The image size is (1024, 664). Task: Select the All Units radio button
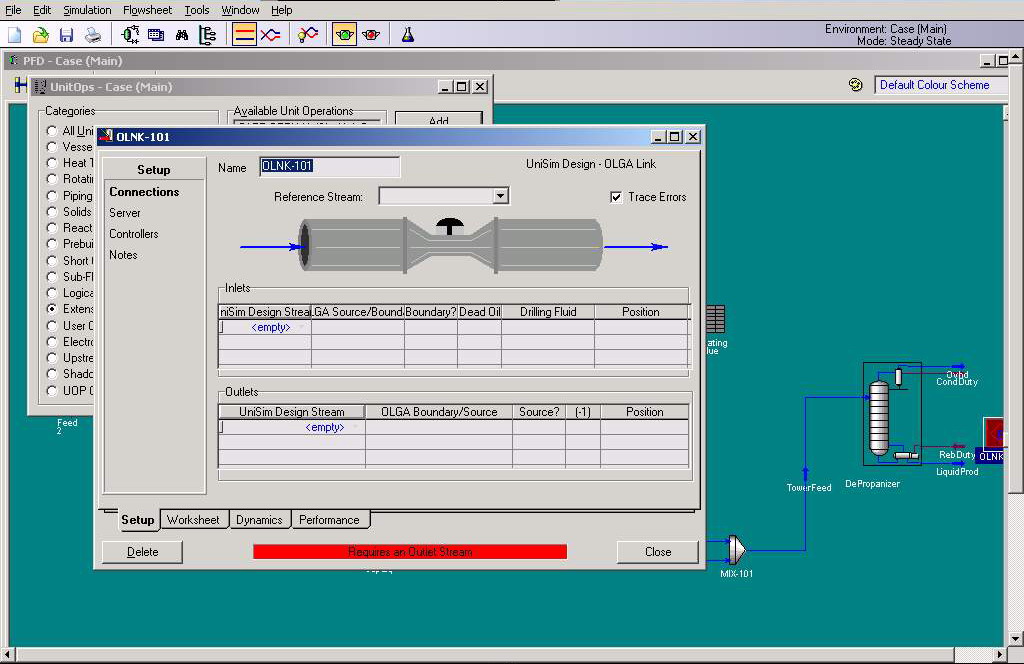tap(52, 131)
